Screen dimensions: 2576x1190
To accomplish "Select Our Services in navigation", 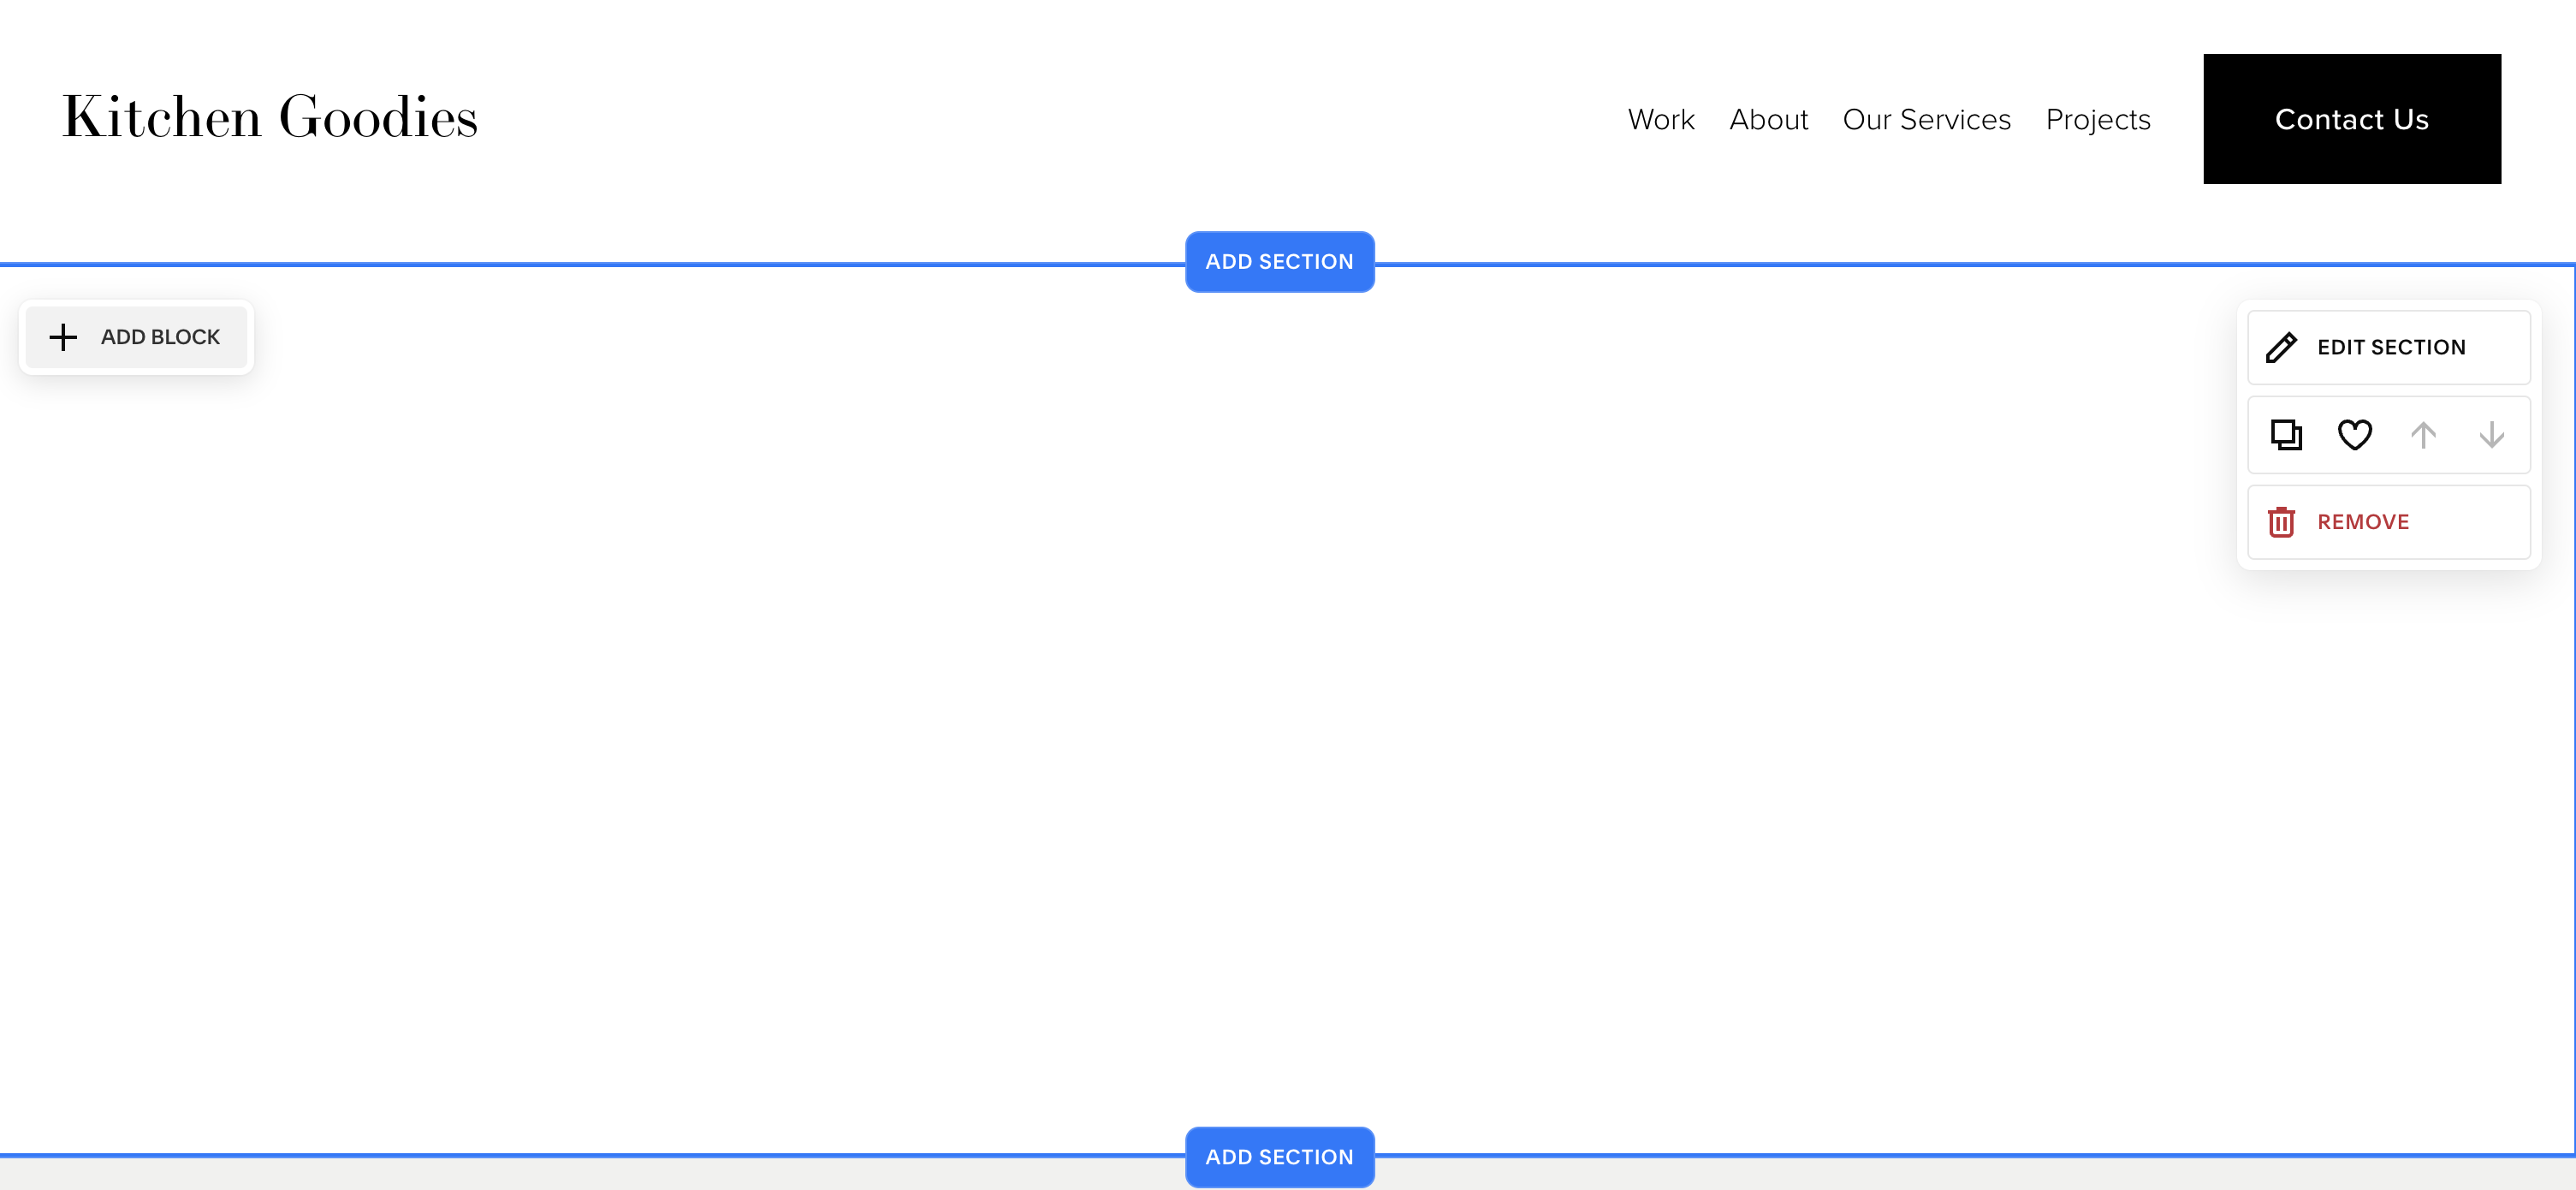I will click(x=1926, y=119).
